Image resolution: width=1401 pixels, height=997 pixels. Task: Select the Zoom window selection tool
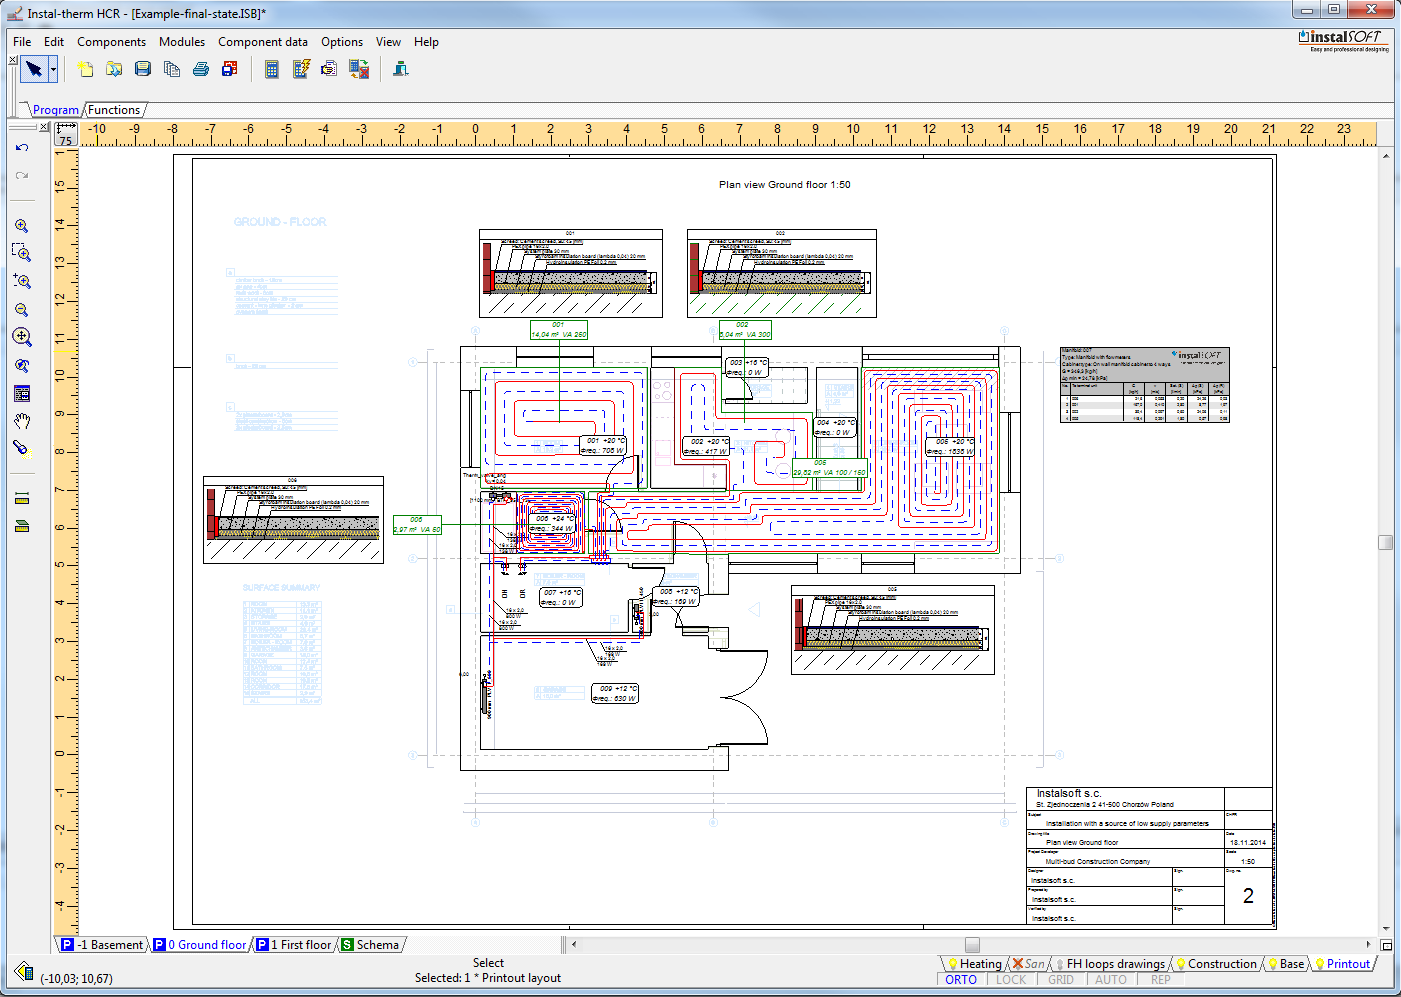pyautogui.click(x=22, y=253)
